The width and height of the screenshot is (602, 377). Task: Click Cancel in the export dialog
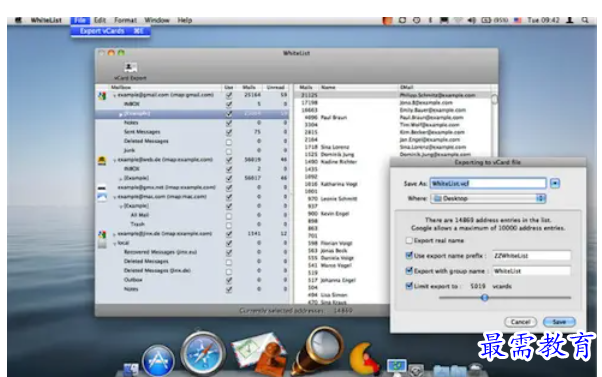click(x=520, y=322)
